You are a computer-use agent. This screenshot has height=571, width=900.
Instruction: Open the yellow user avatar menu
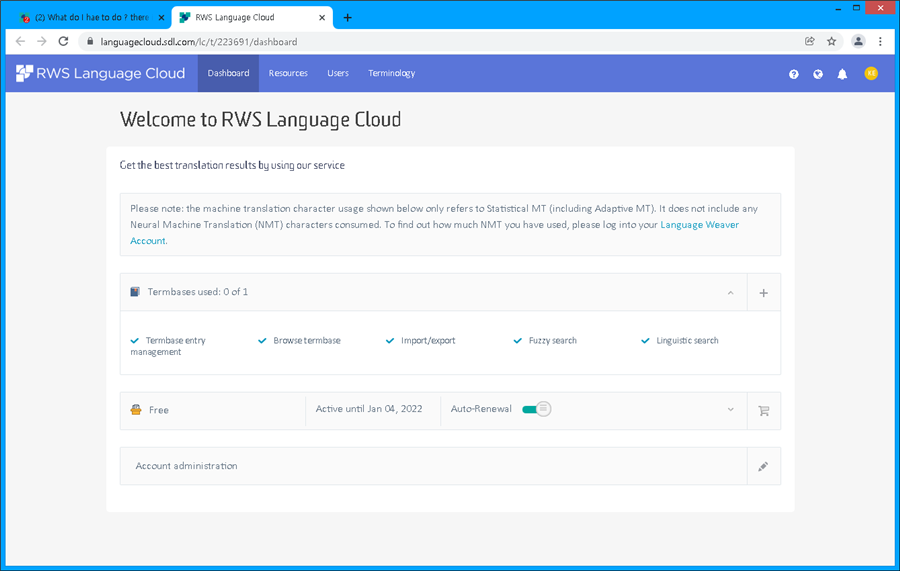pyautogui.click(x=871, y=73)
